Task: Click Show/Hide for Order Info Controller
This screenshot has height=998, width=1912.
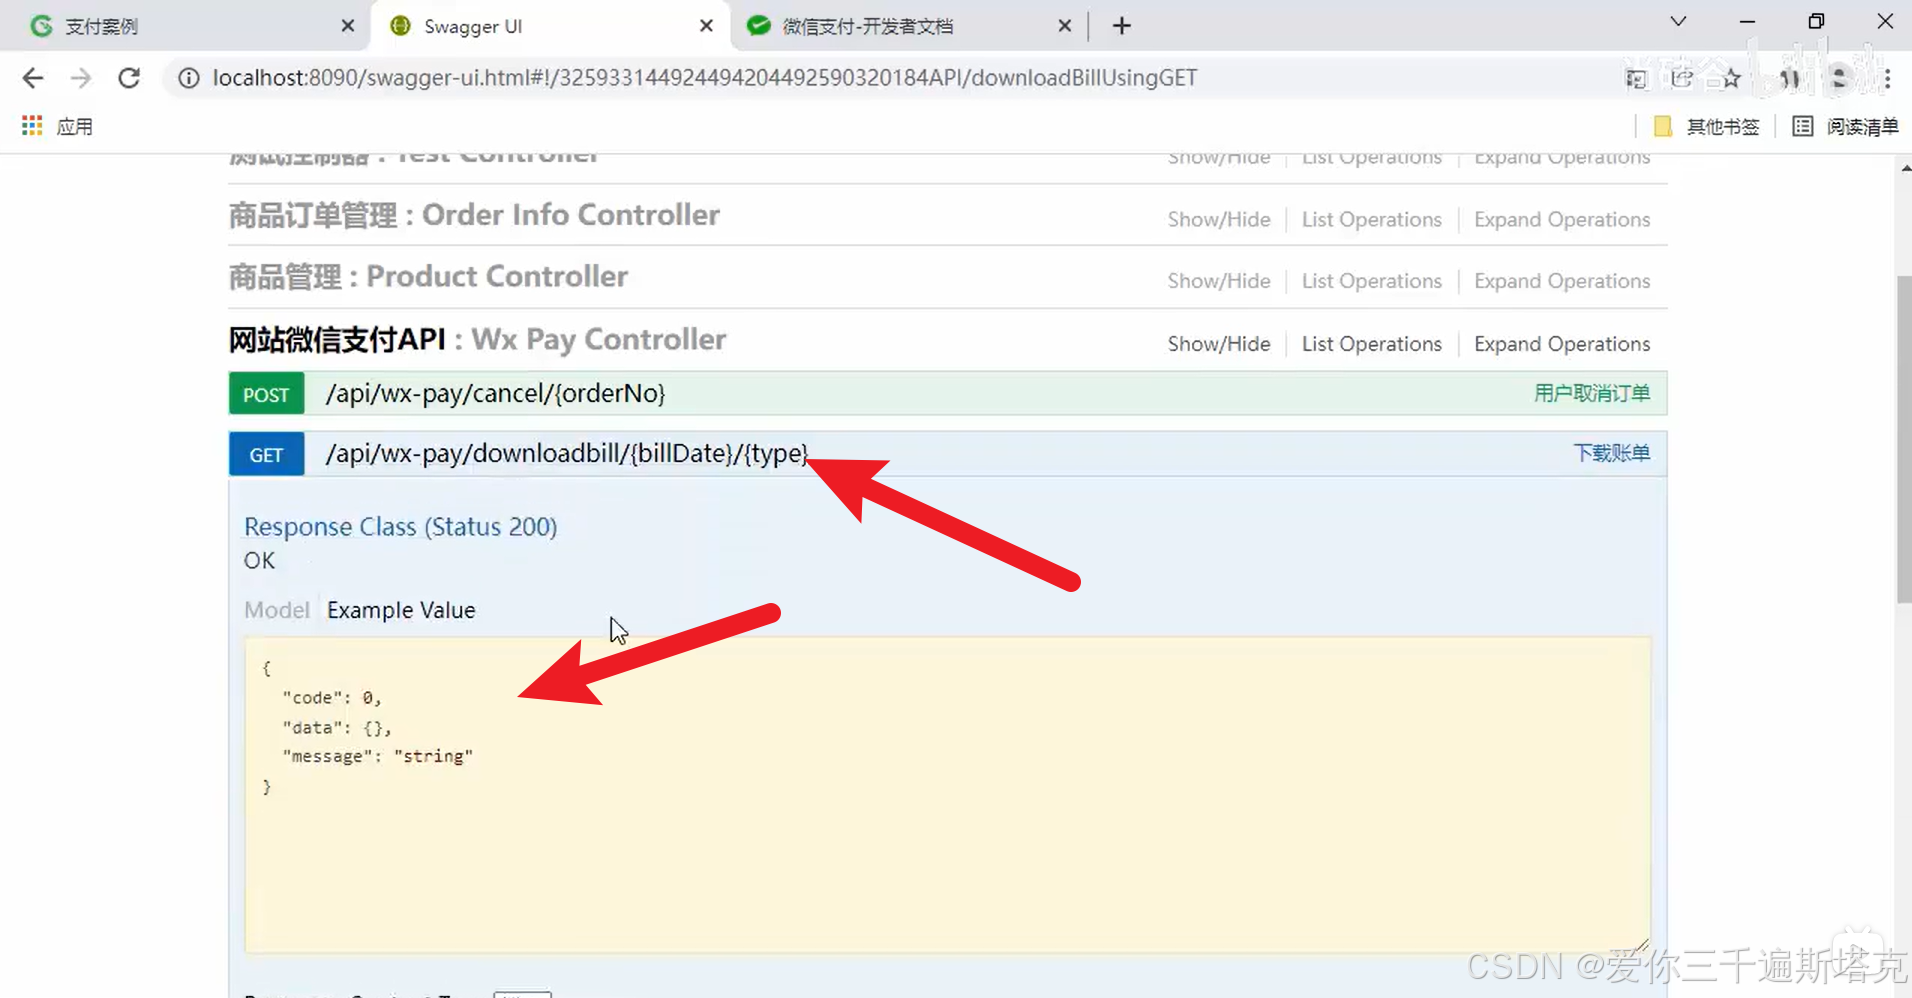Action: pos(1219,220)
